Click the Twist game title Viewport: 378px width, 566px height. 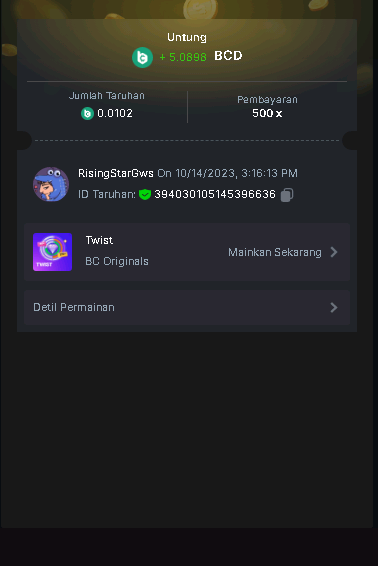click(99, 240)
